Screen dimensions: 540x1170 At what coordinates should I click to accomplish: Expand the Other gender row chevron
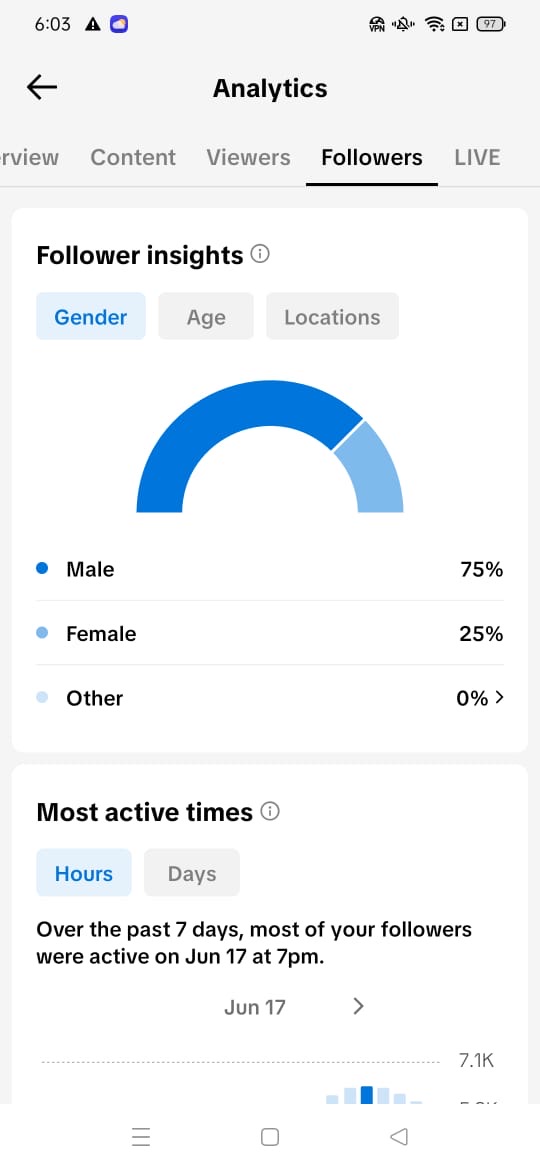tap(500, 698)
